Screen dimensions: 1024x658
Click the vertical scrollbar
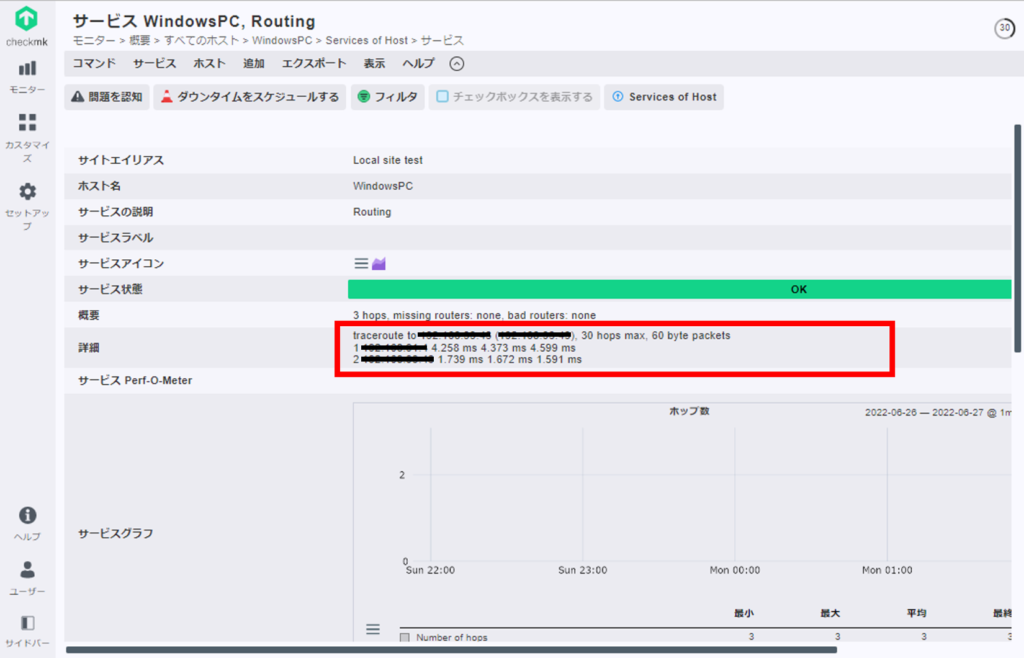point(1017,238)
